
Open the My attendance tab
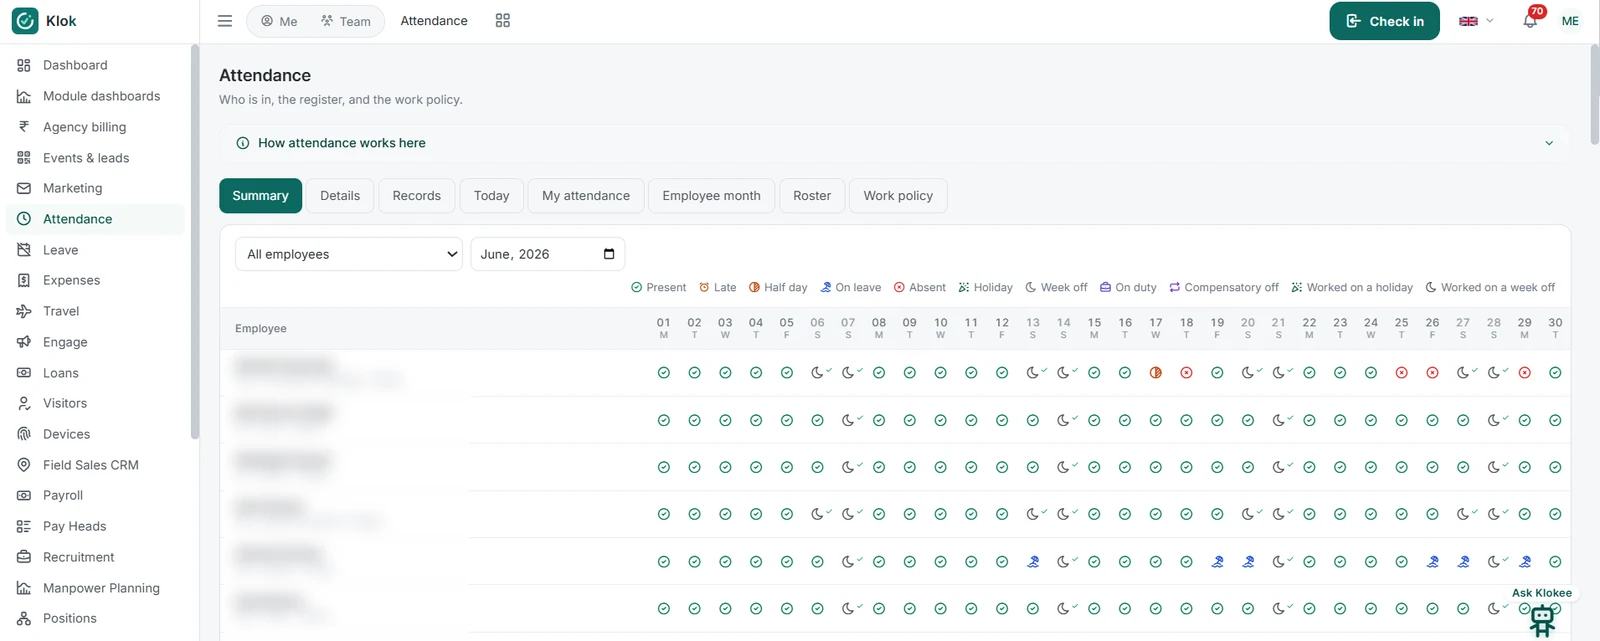pos(586,196)
